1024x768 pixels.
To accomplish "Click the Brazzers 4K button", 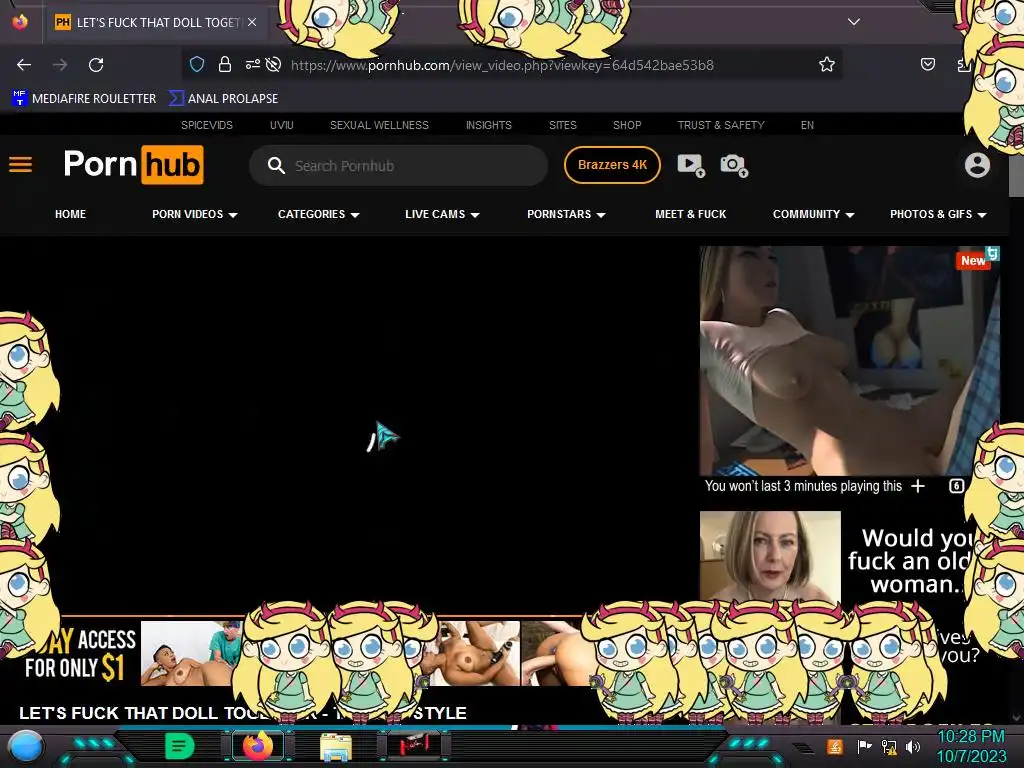I will point(612,165).
